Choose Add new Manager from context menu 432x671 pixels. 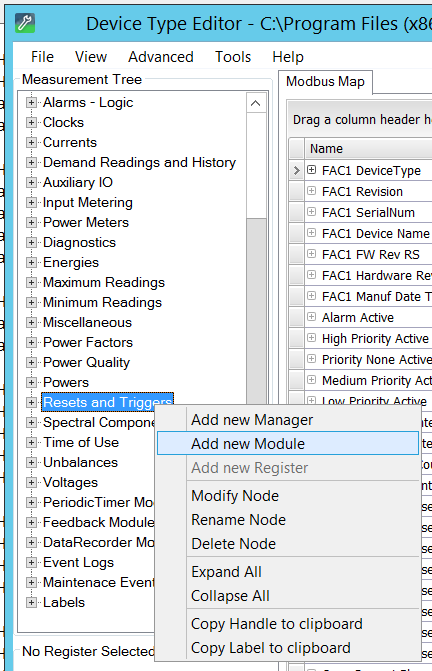(288, 420)
